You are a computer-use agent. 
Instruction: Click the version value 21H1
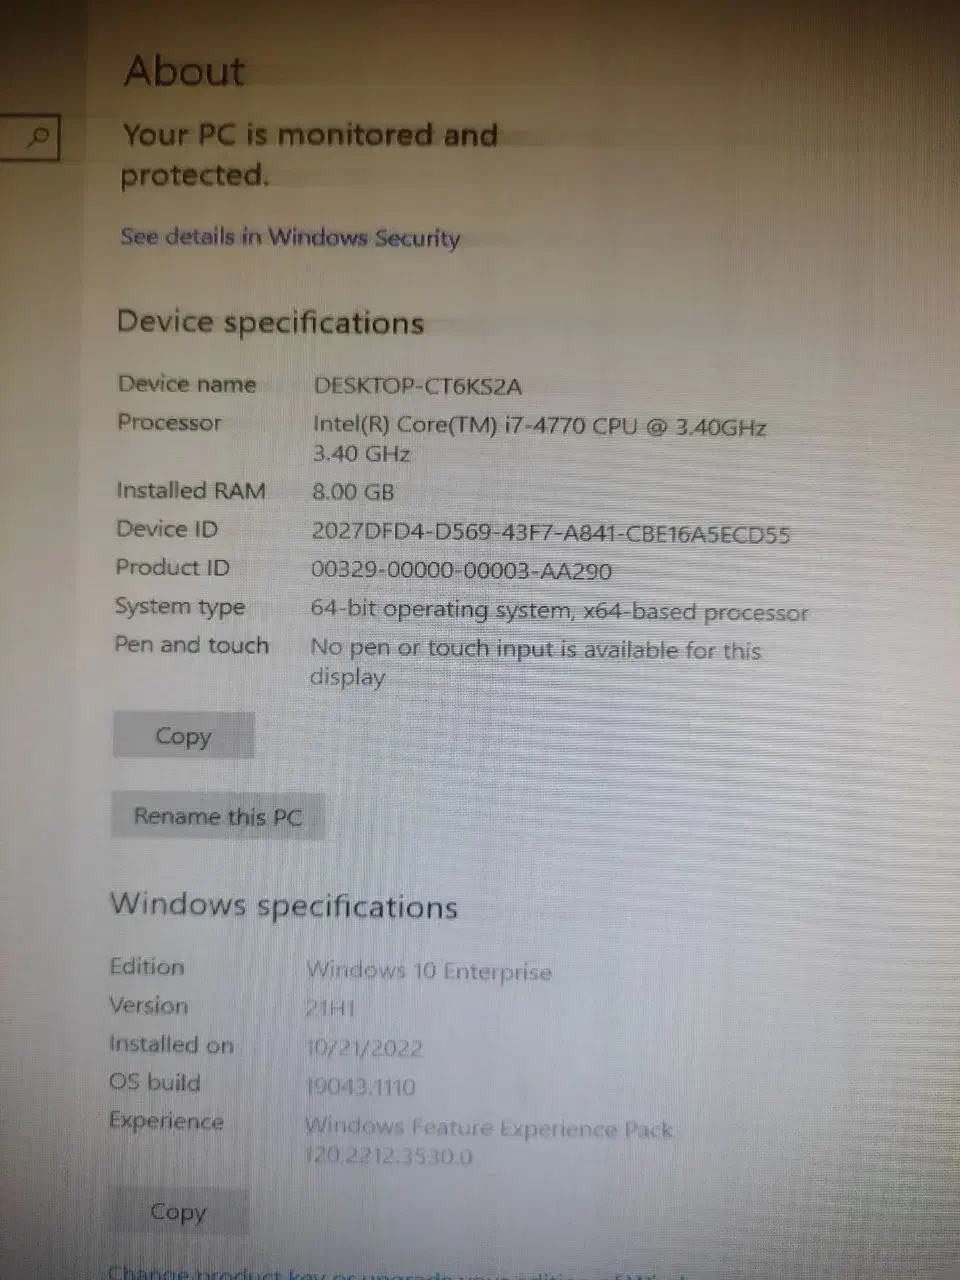[330, 1008]
